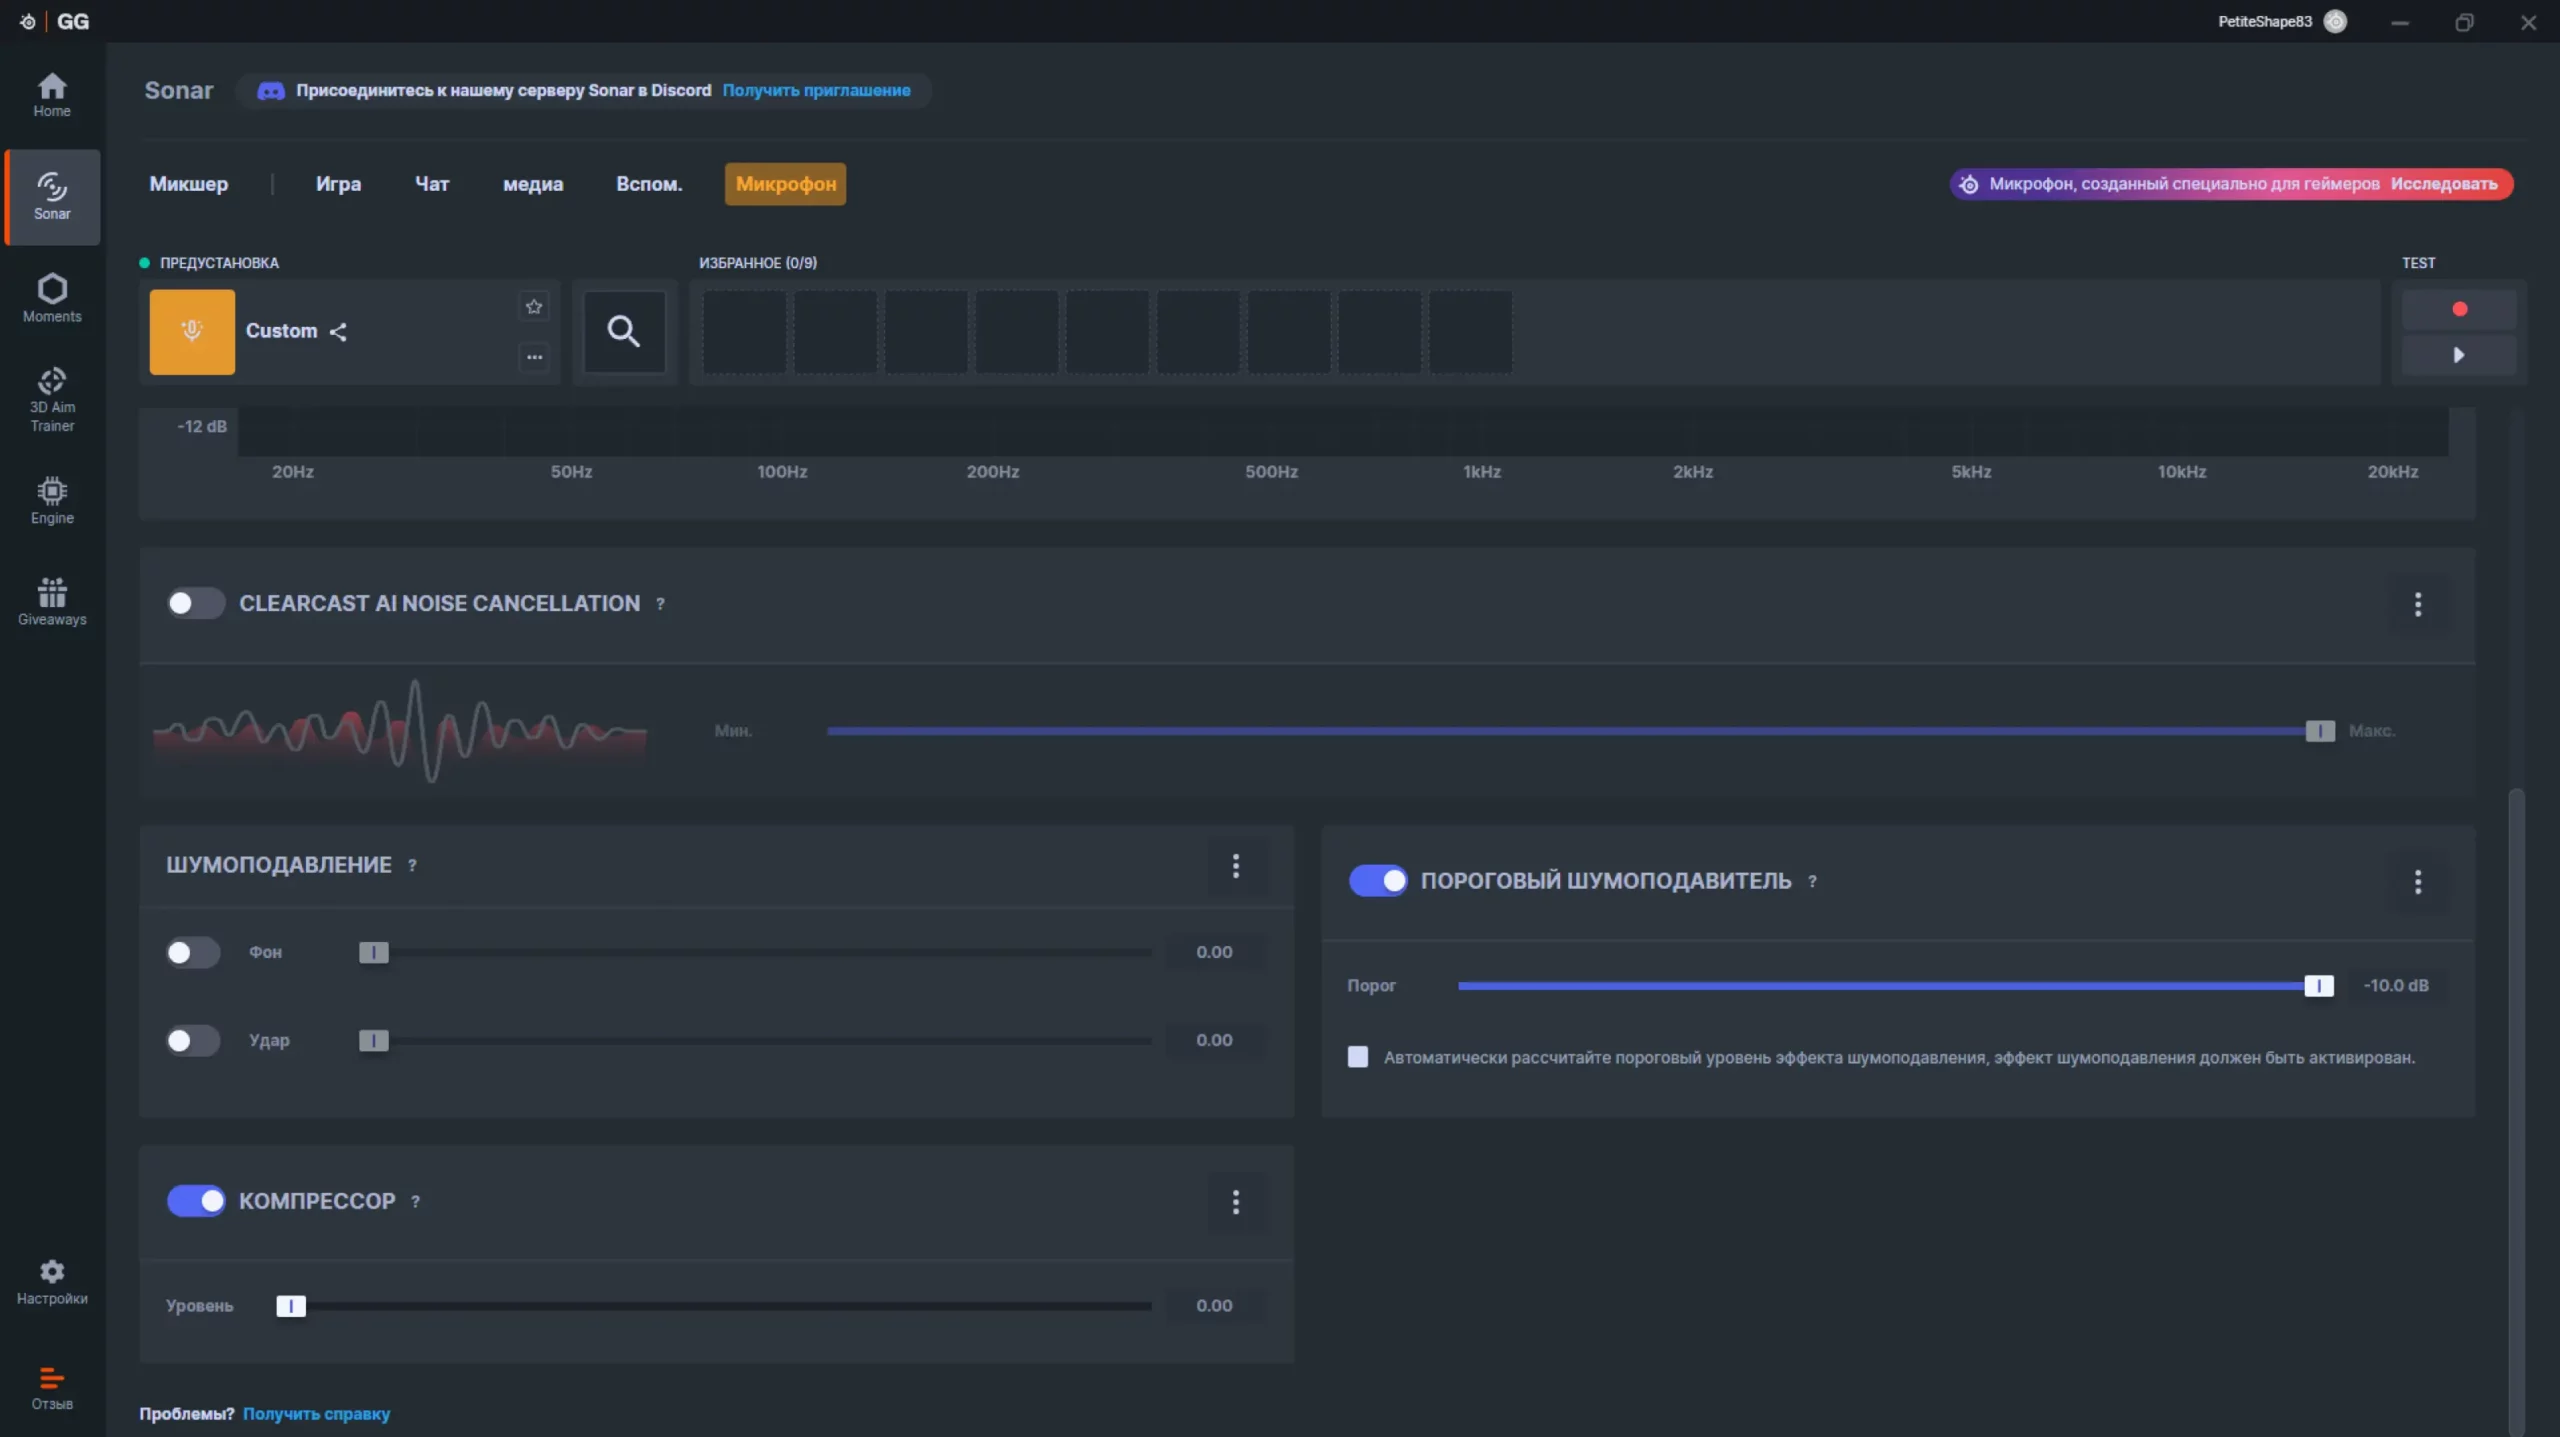Start the microphone test recording

(2459, 309)
